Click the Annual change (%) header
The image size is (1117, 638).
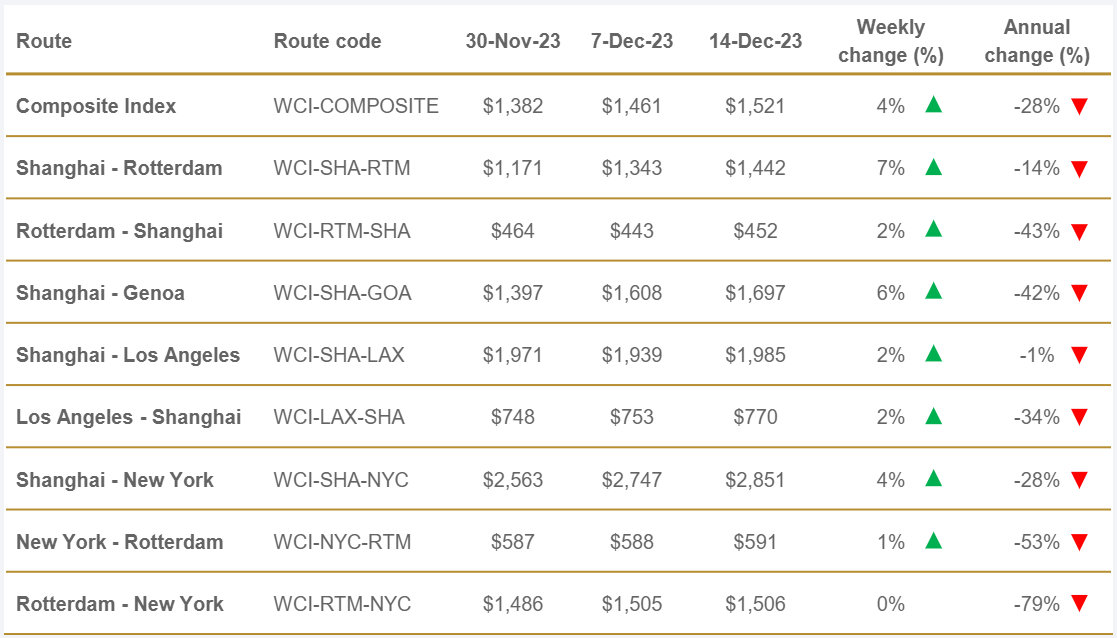pyautogui.click(x=1037, y=41)
